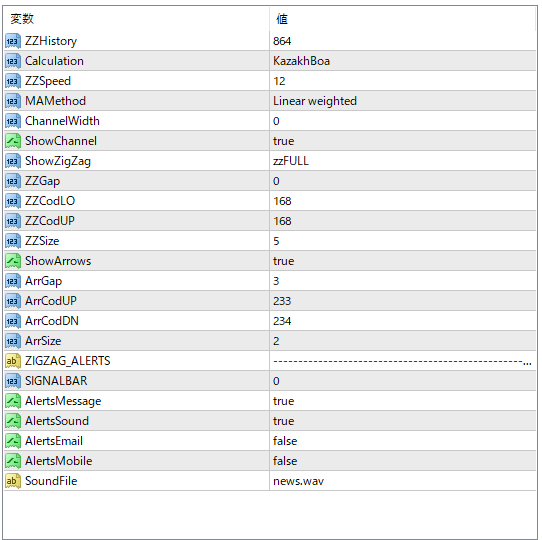
Task: Select the ShowZigZag variable name
Action: [x=58, y=161]
